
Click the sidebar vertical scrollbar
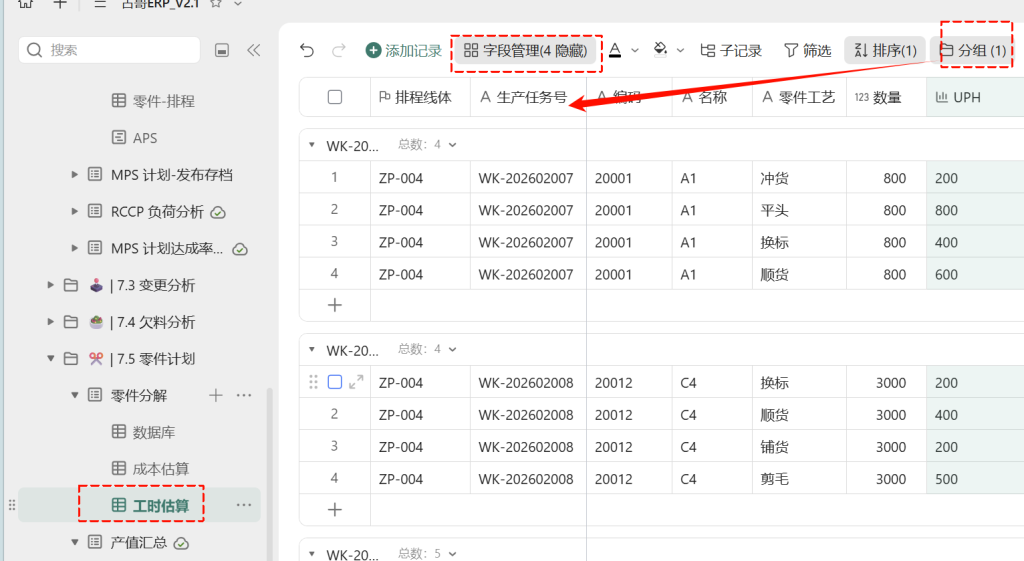click(270, 473)
